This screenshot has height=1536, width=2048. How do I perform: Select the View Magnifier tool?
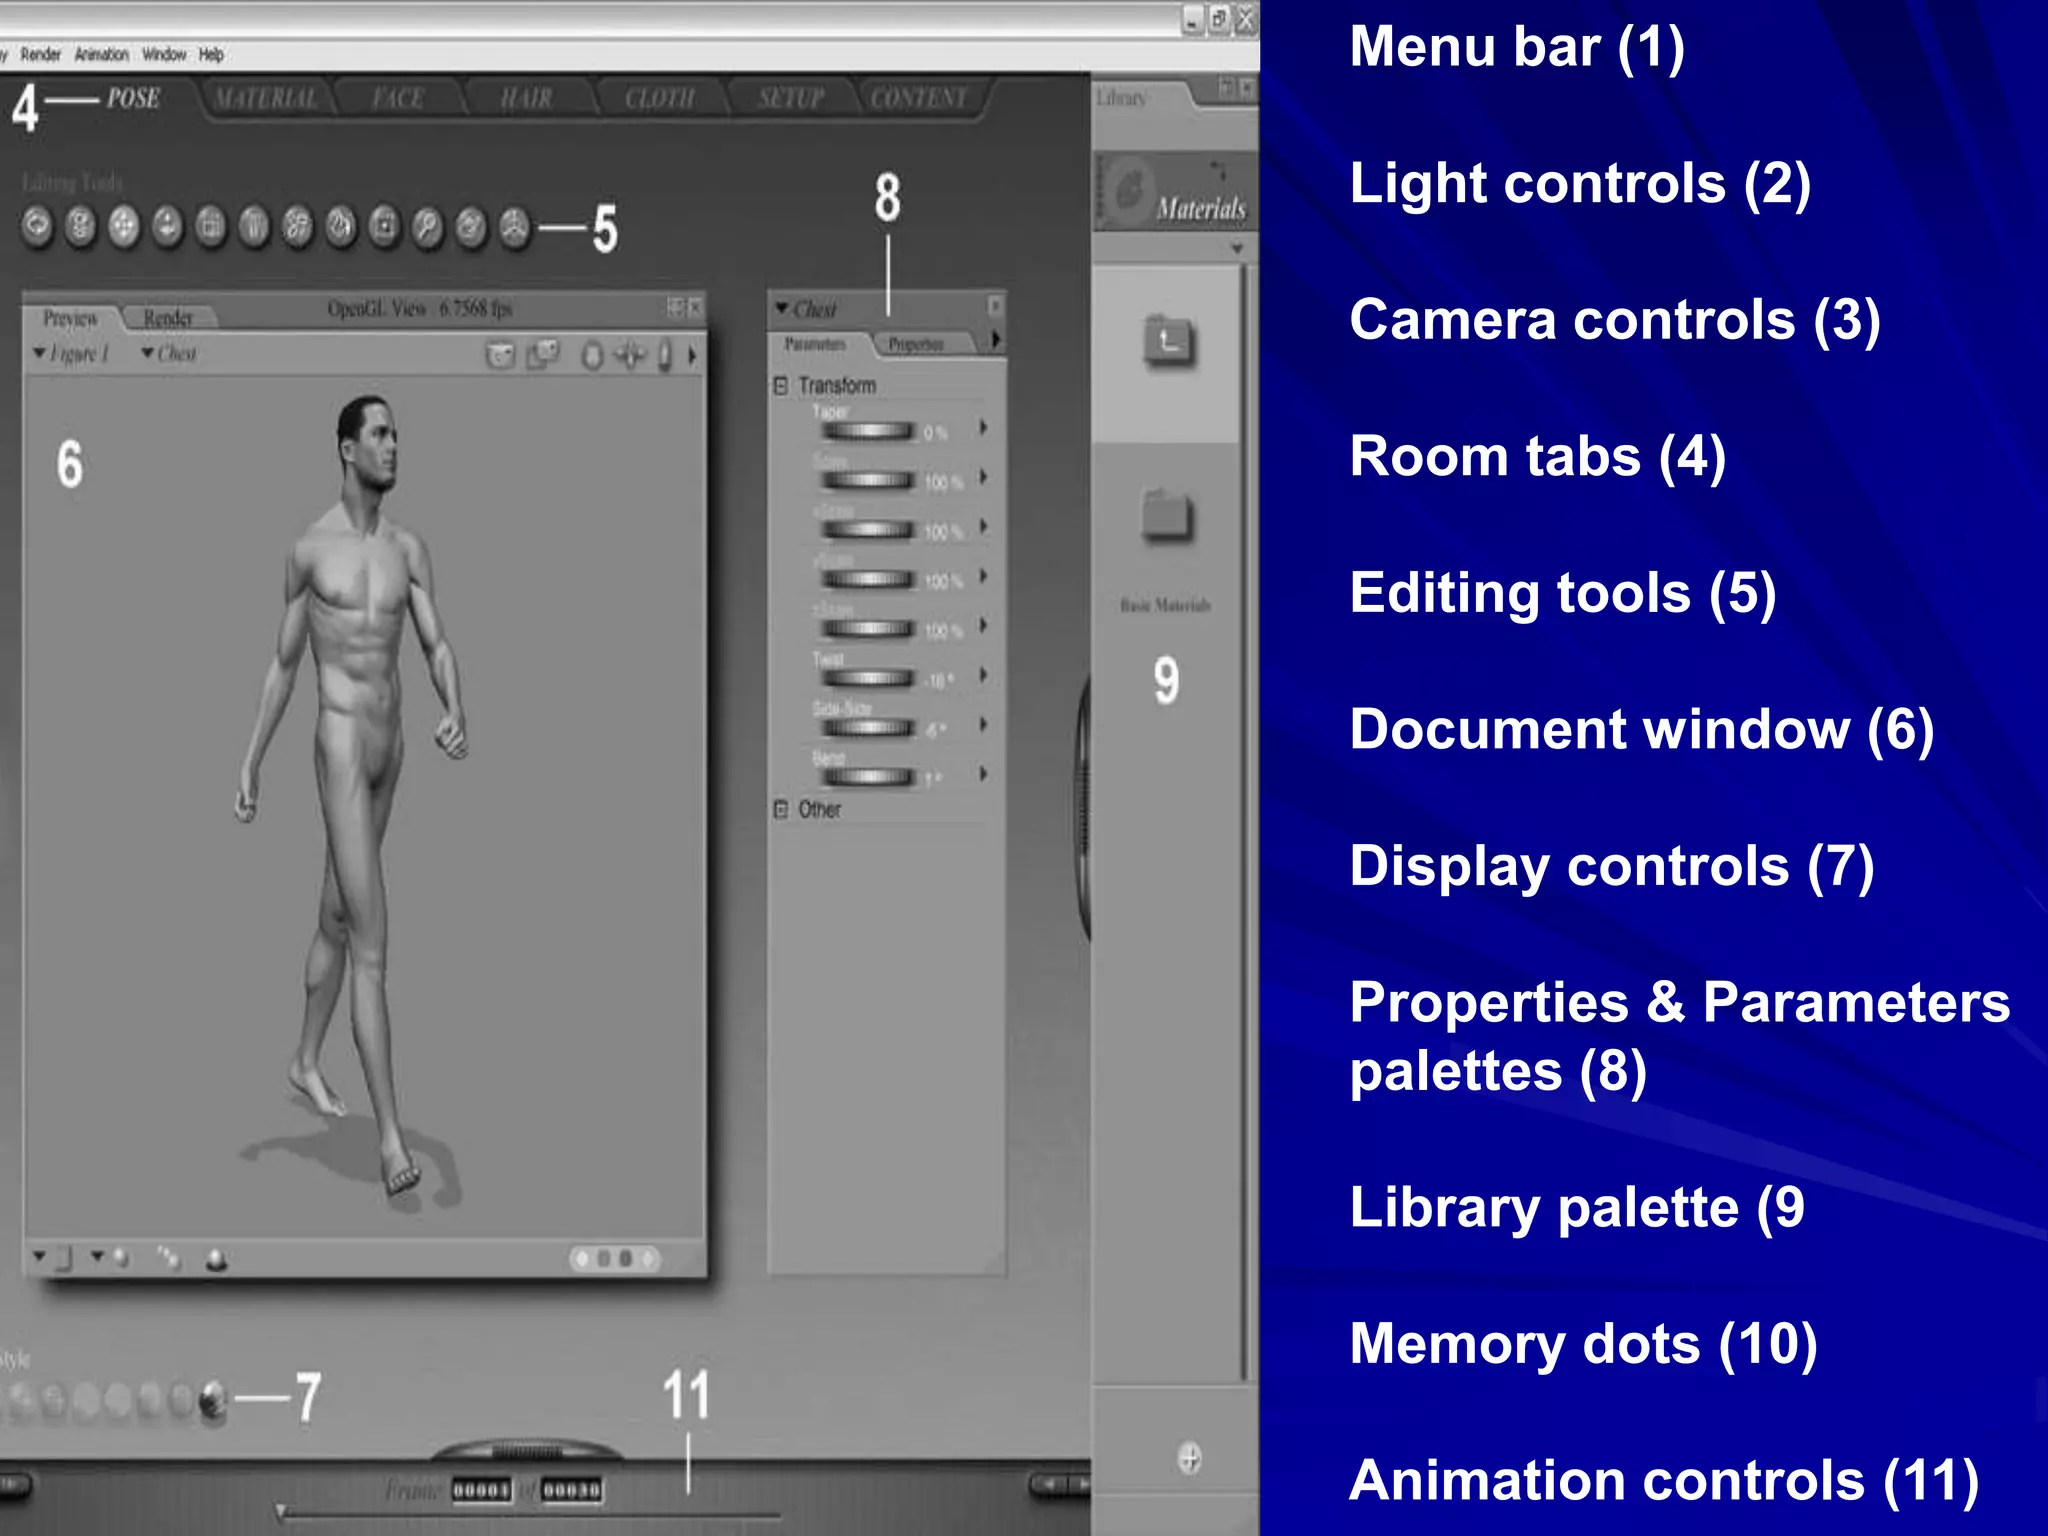[x=428, y=227]
